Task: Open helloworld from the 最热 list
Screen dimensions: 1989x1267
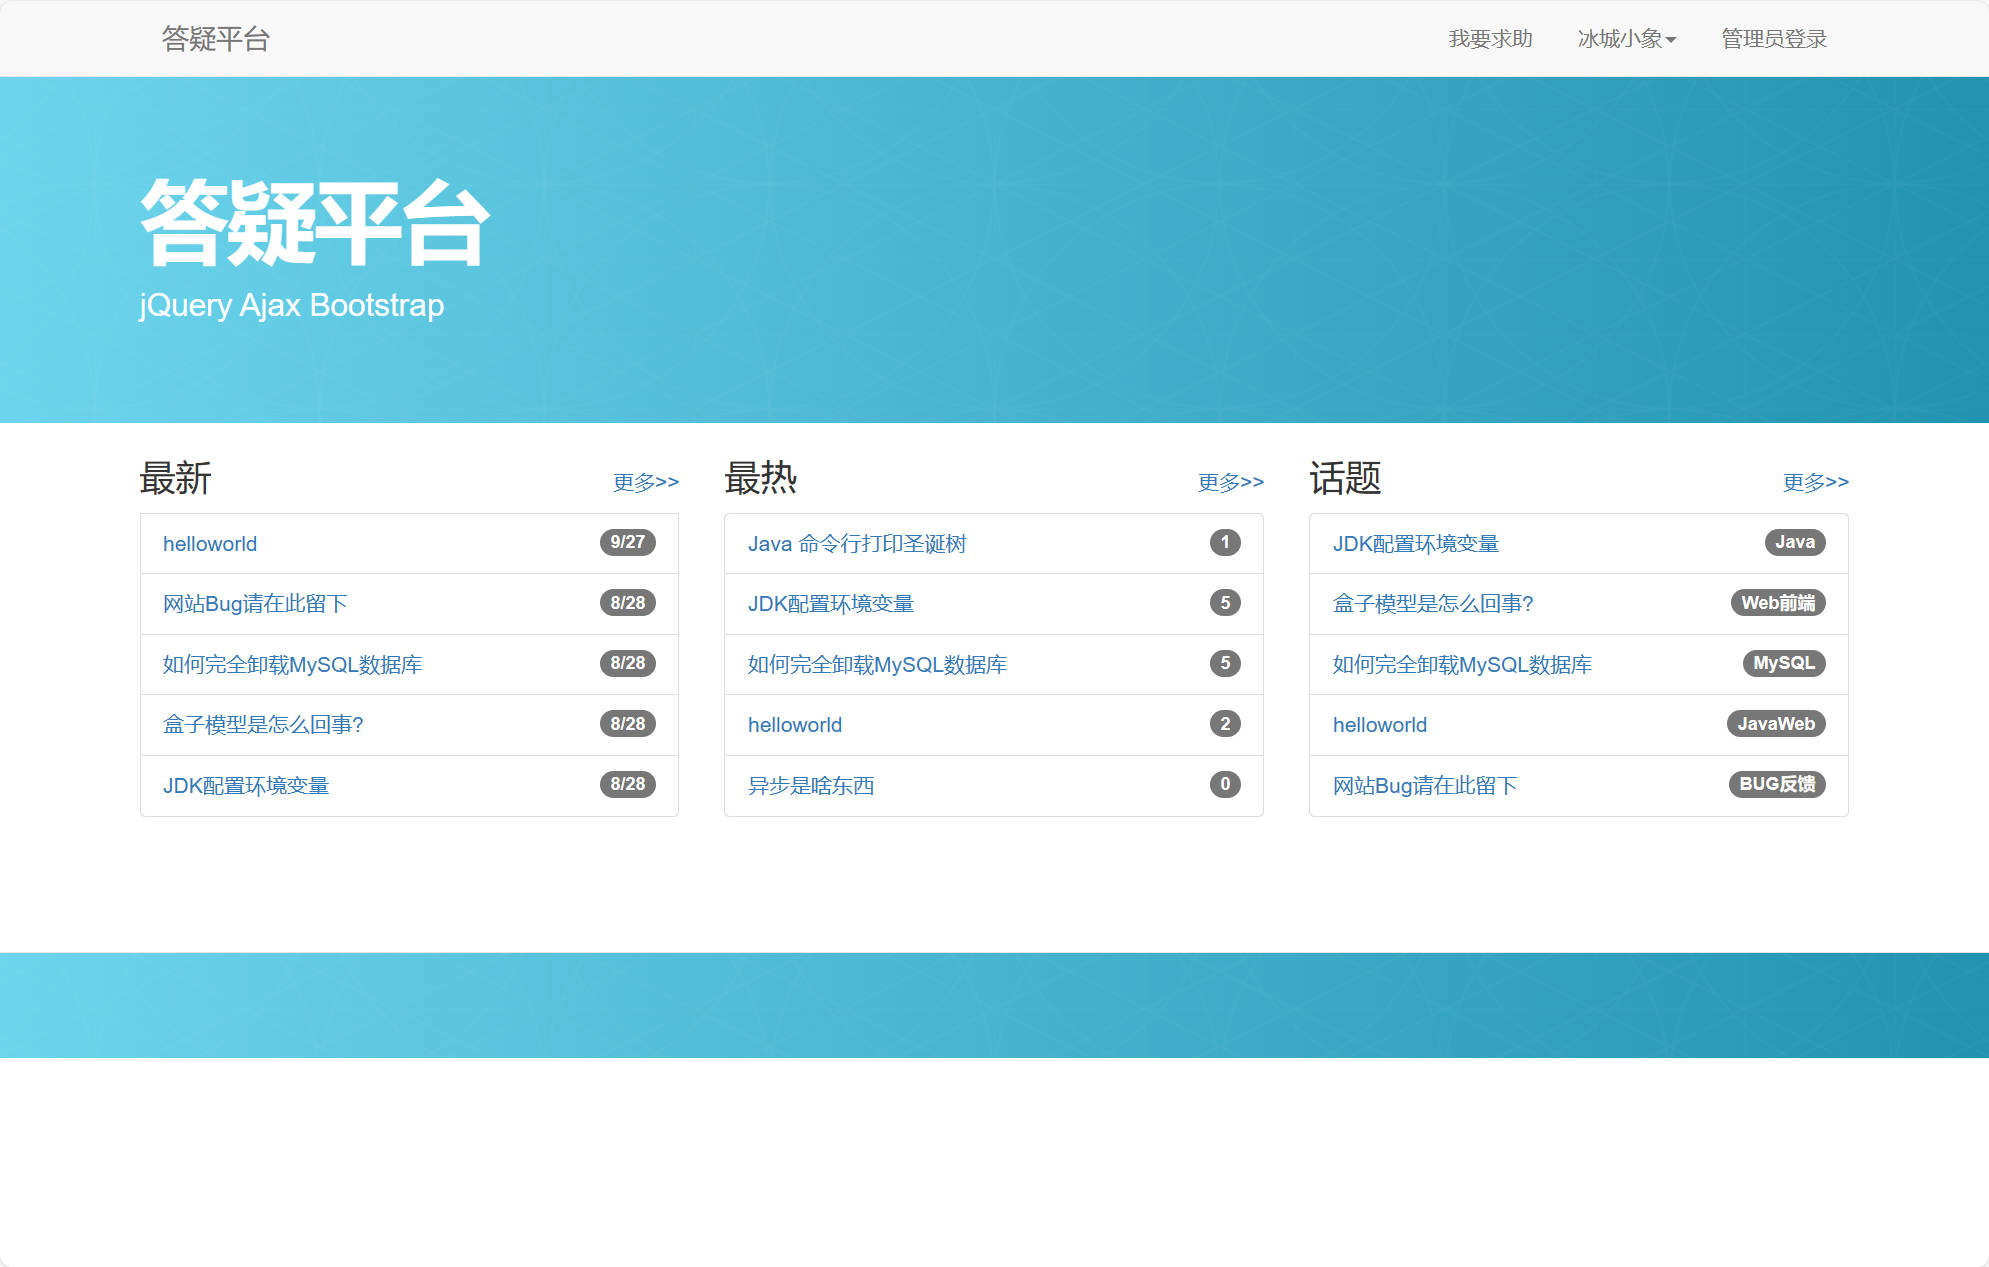Action: (795, 724)
